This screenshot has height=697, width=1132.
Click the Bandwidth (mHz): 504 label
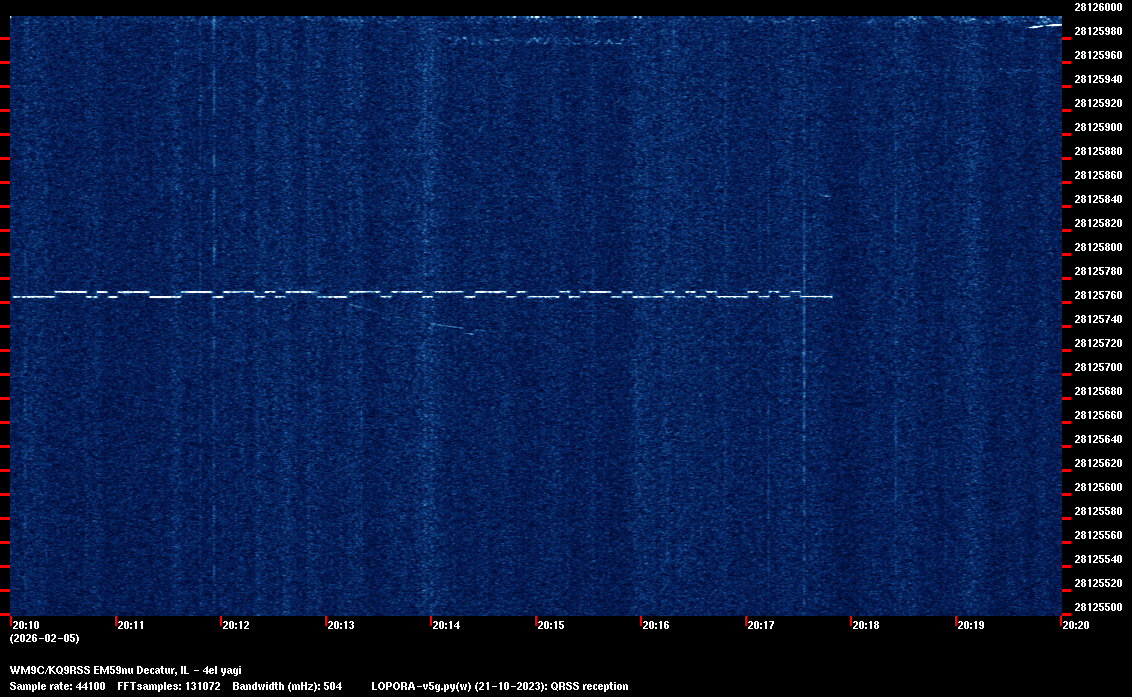pos(287,686)
